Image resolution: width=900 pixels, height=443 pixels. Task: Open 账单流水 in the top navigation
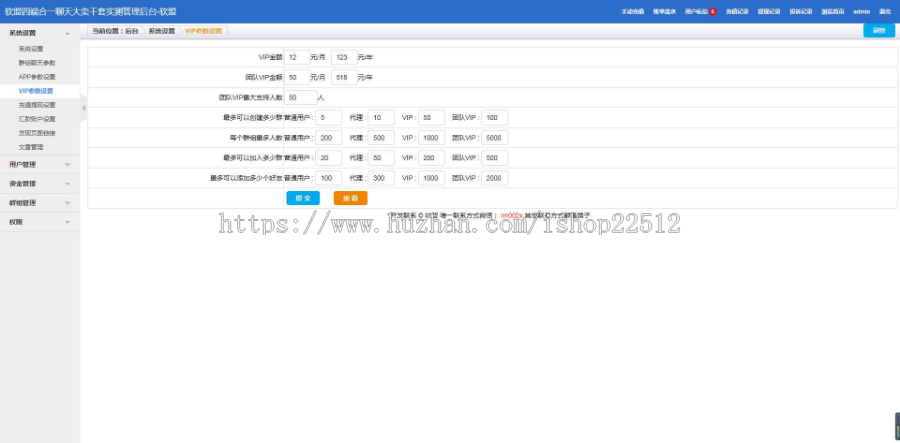[x=665, y=11]
